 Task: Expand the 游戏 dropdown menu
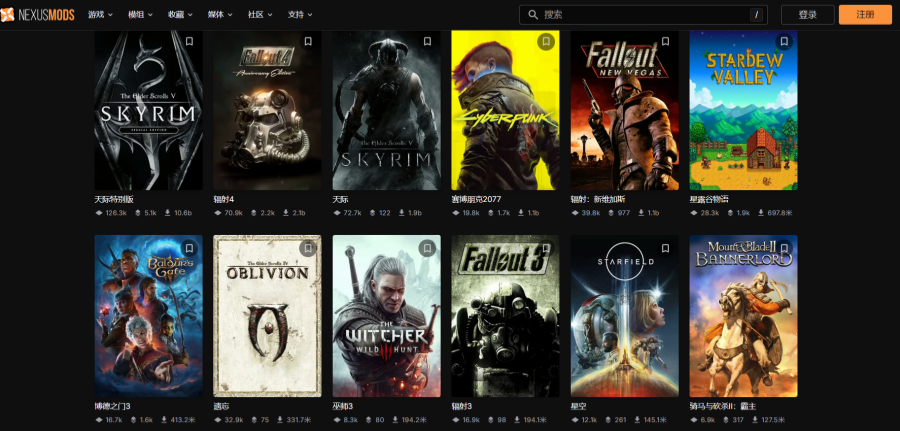click(x=100, y=15)
